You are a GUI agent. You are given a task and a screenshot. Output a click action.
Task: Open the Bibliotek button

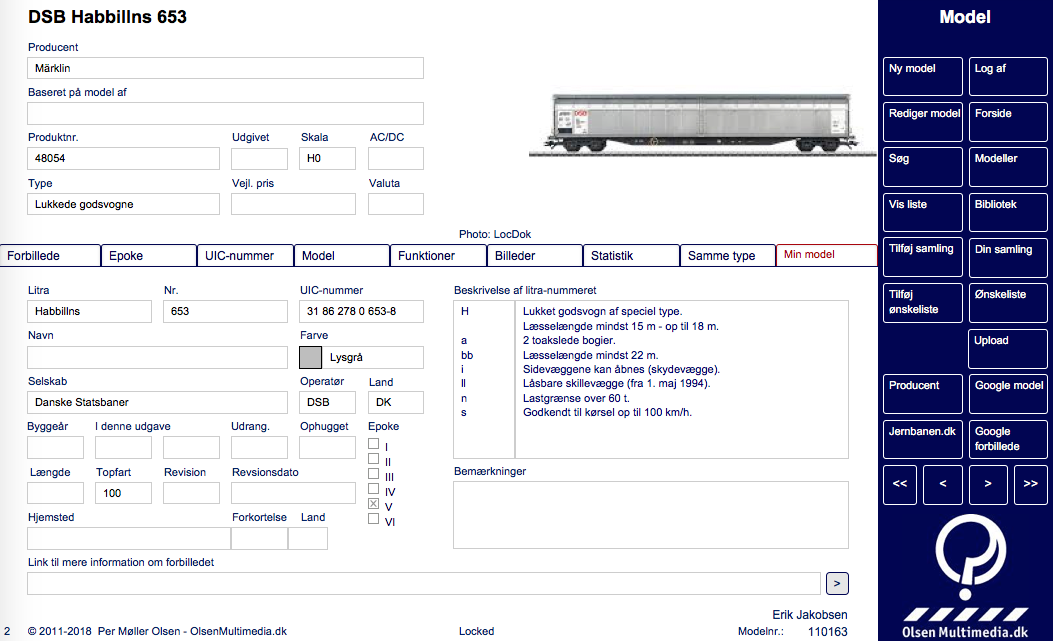pyautogui.click(x=1008, y=212)
